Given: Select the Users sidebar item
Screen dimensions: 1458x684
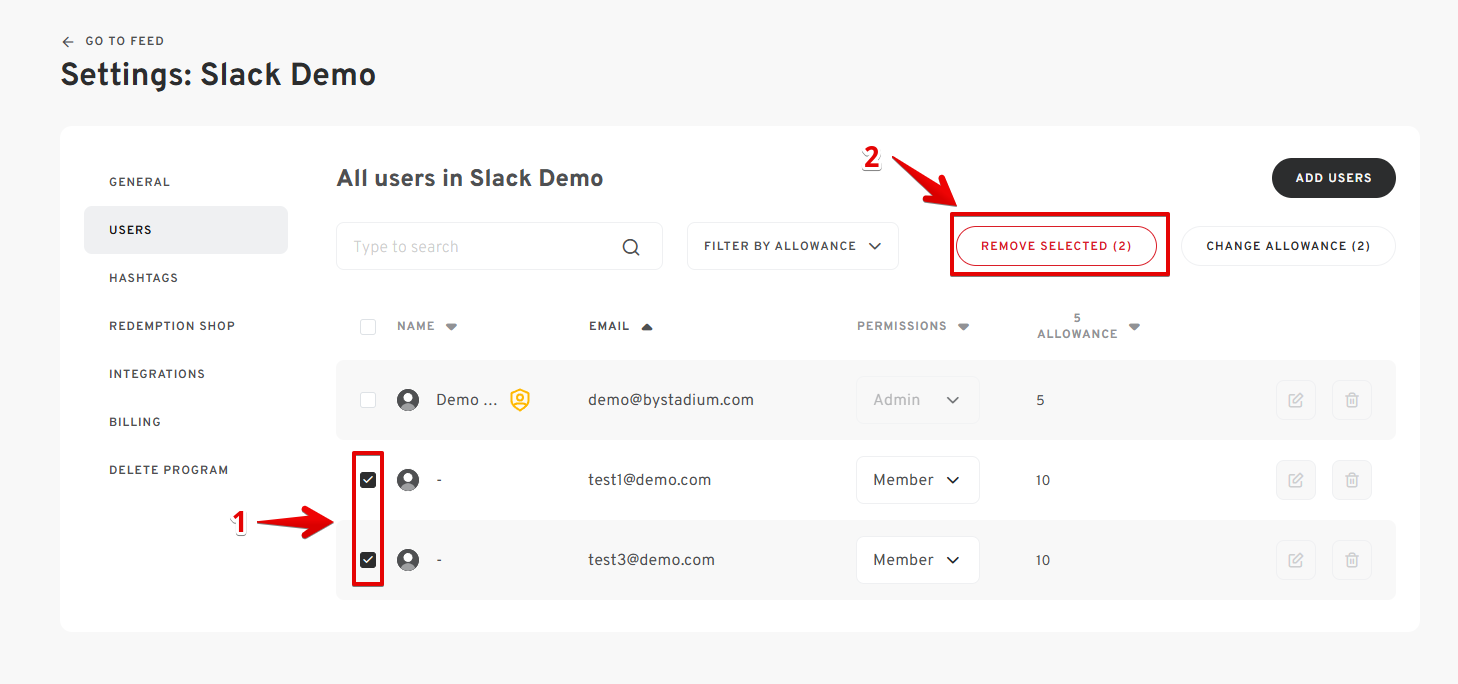Looking at the screenshot, I should tap(186, 230).
